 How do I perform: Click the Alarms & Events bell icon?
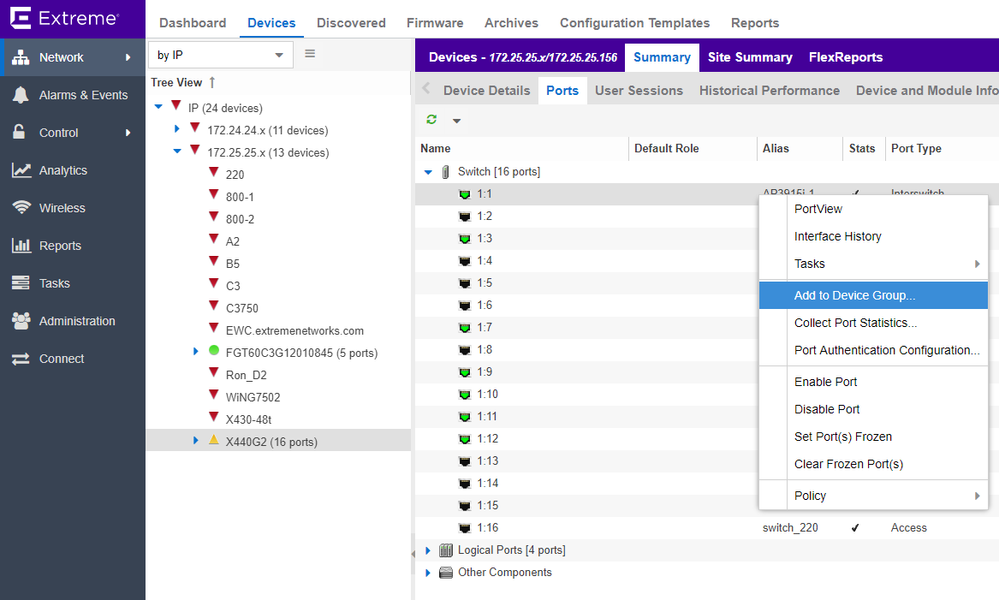[x=20, y=95]
